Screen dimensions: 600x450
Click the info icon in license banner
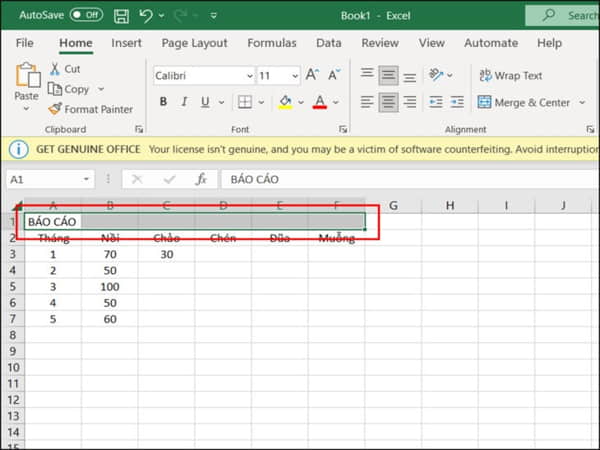tap(18, 149)
